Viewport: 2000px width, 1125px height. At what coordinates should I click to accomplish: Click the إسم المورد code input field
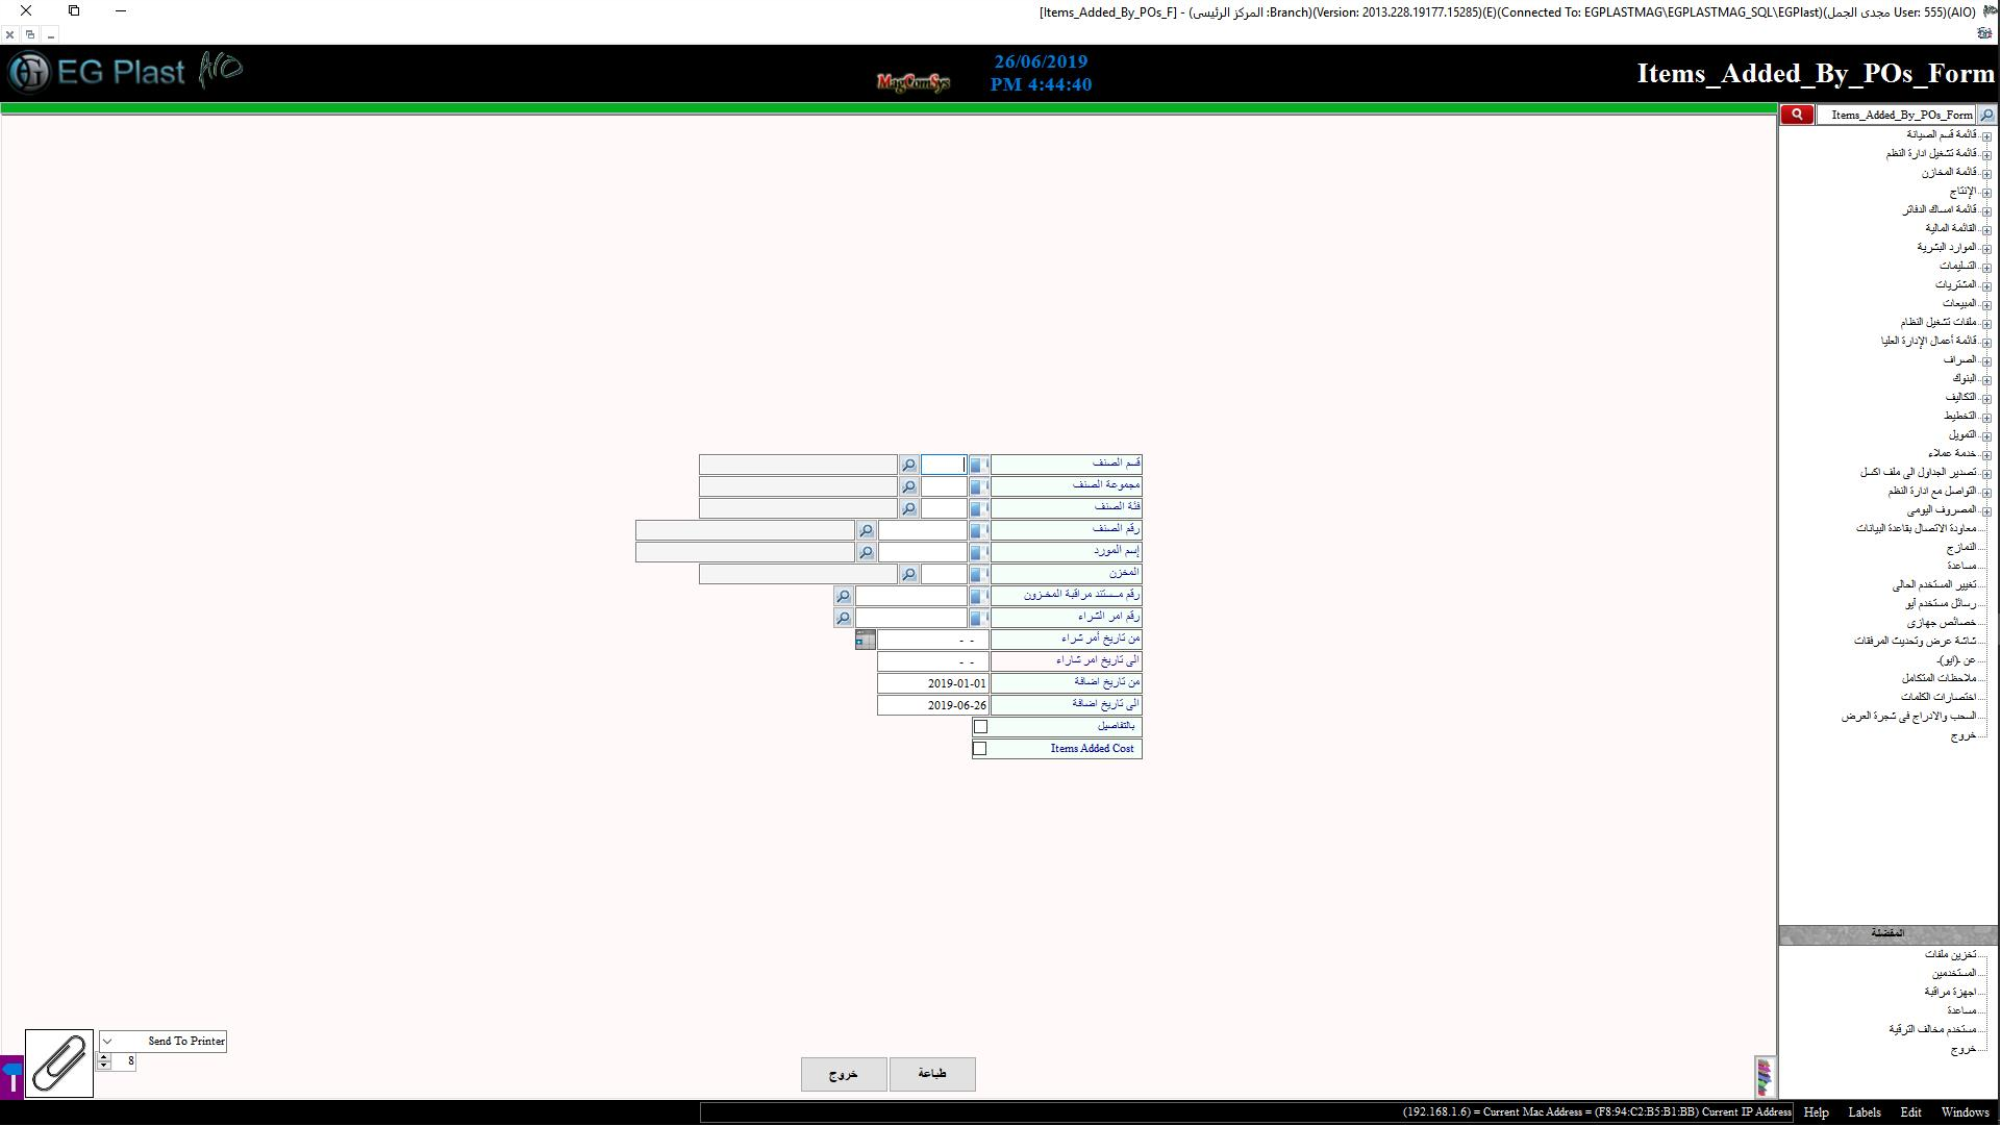click(922, 552)
